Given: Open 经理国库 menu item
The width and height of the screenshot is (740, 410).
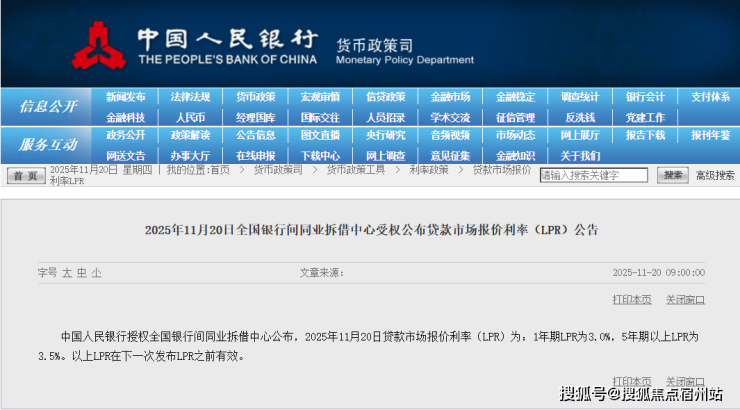Looking at the screenshot, I should 255,117.
